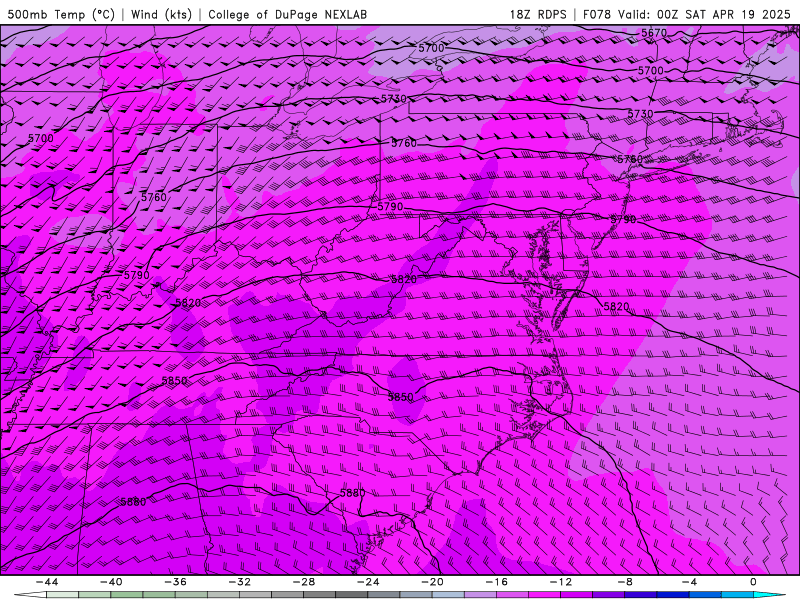The image size is (800, 600).
Task: Click the -16 value on the color scale
Action: (497, 582)
